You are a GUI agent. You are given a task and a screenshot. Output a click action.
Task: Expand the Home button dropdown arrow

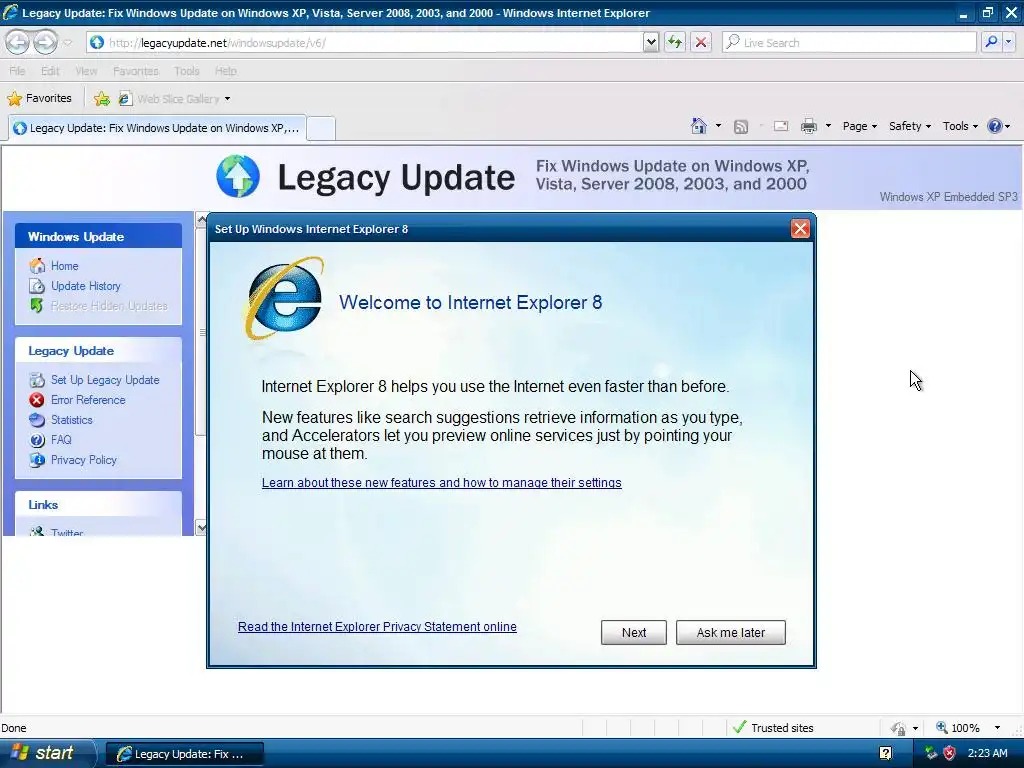point(718,126)
